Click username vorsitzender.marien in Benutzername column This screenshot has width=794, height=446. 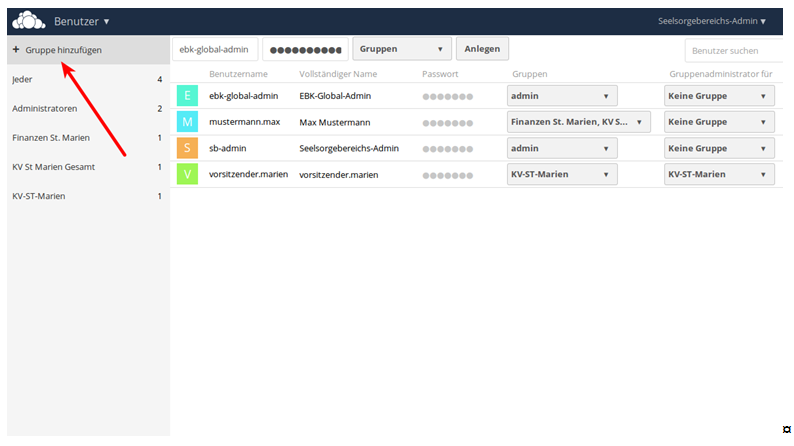pos(249,174)
